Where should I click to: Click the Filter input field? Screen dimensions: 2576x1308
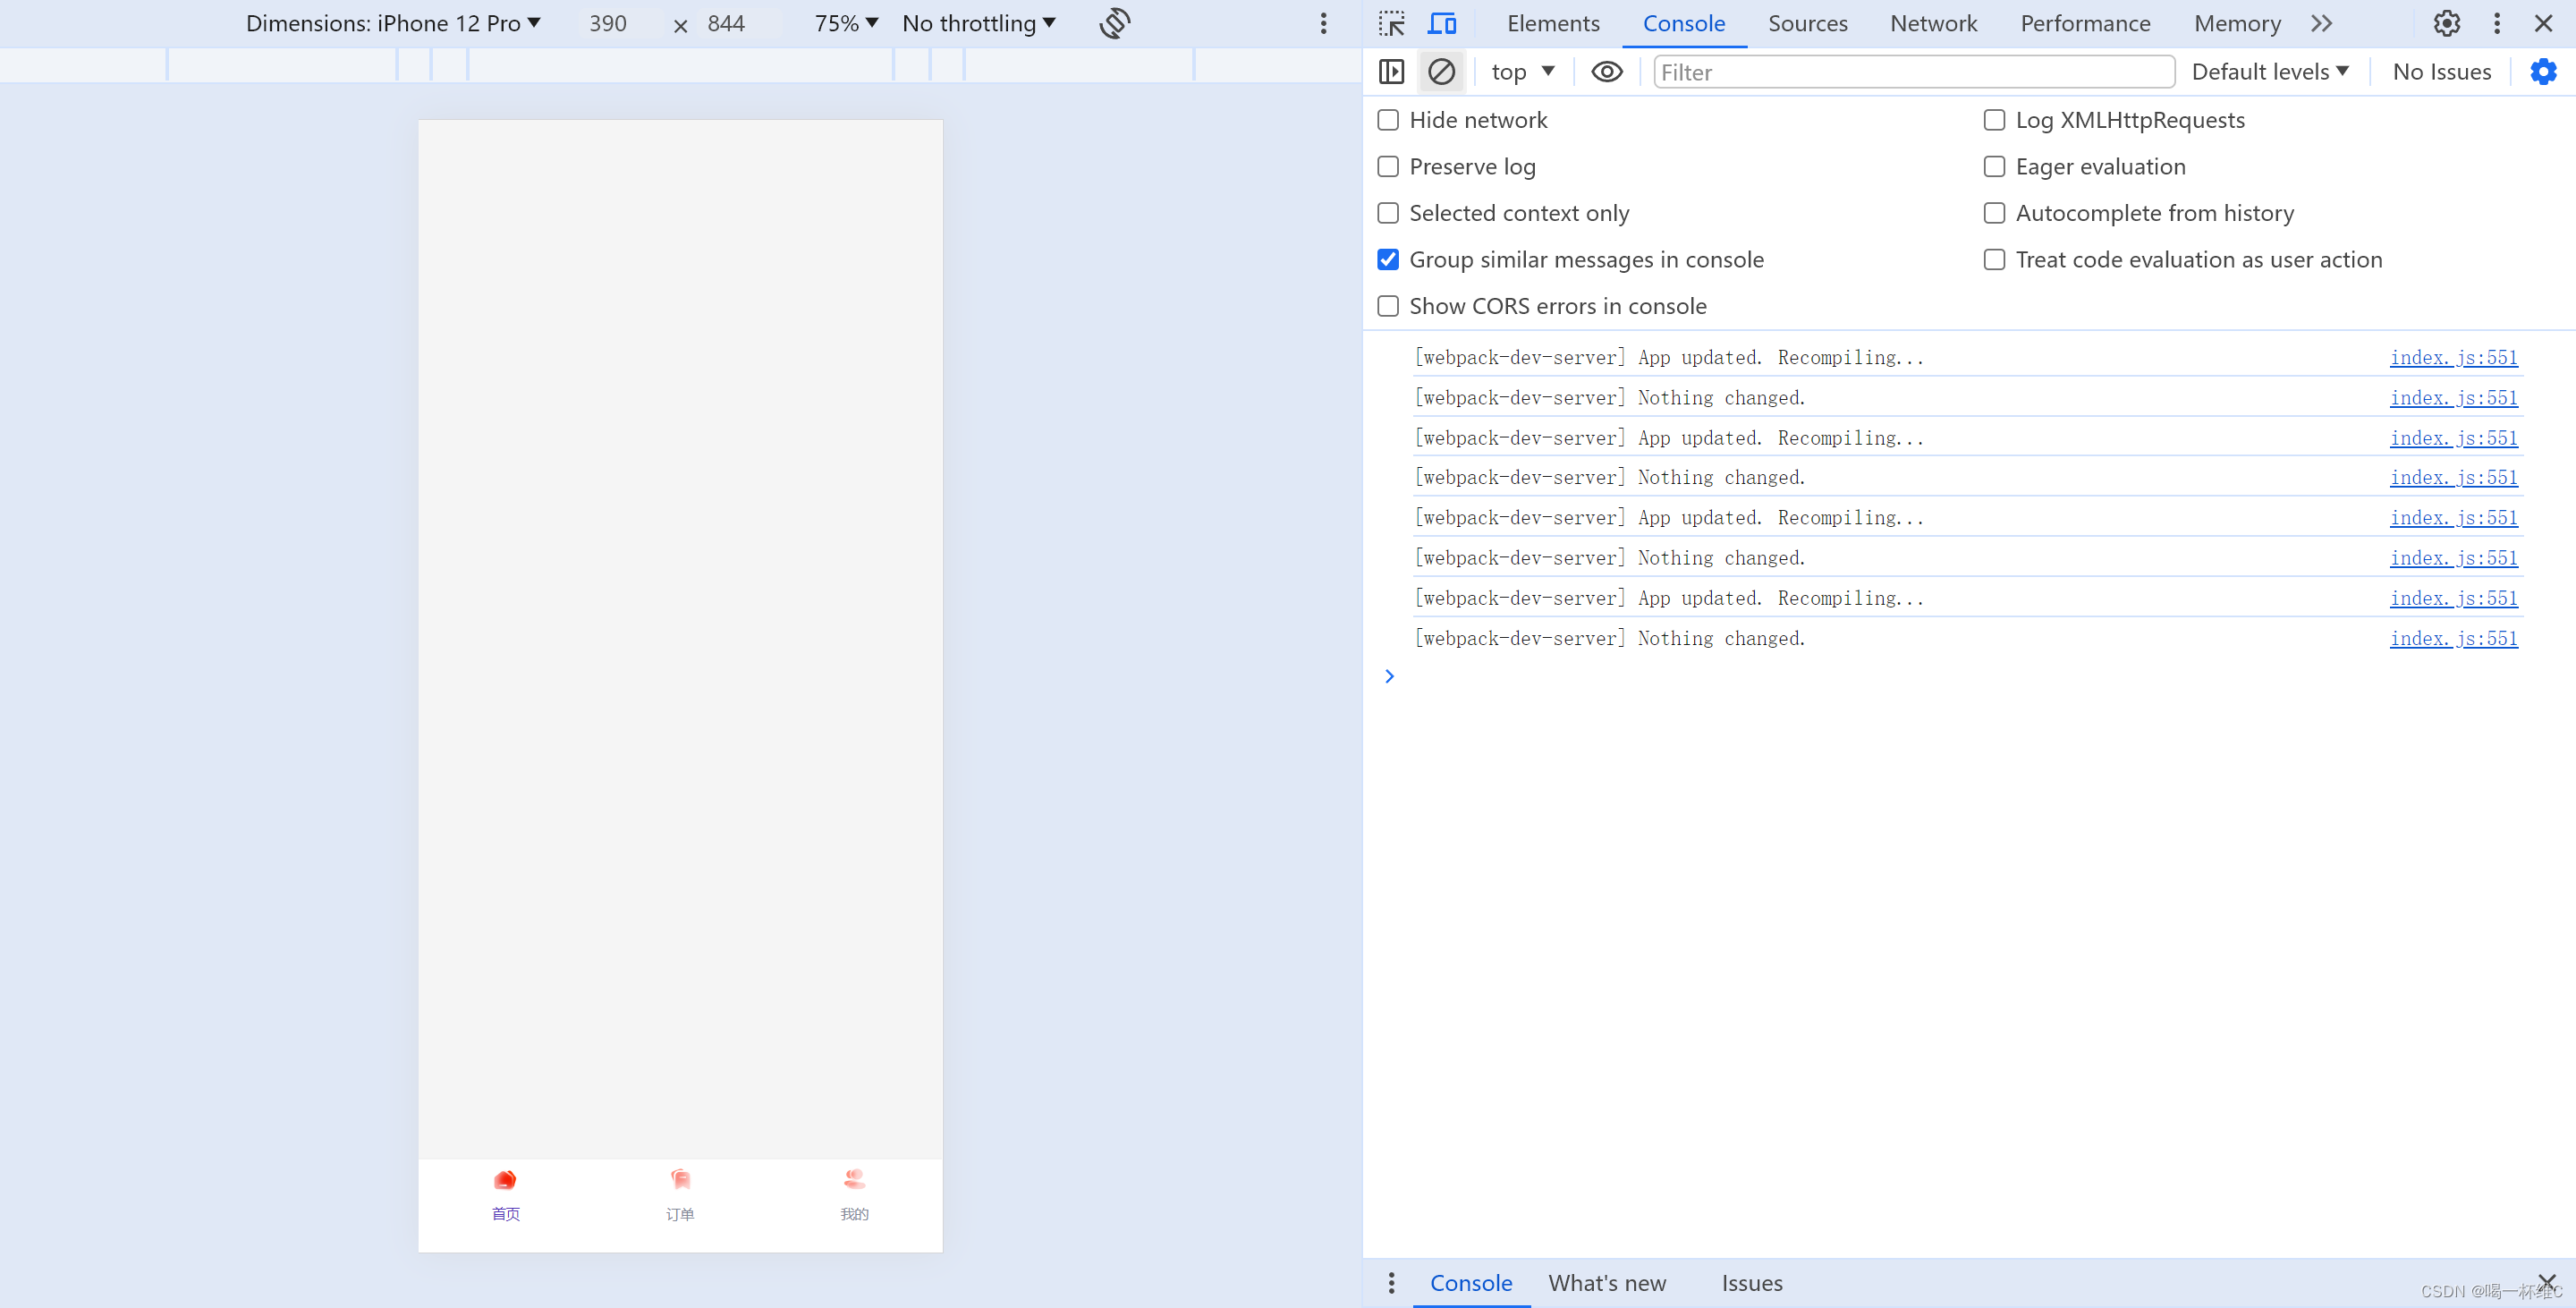pyautogui.click(x=1914, y=70)
